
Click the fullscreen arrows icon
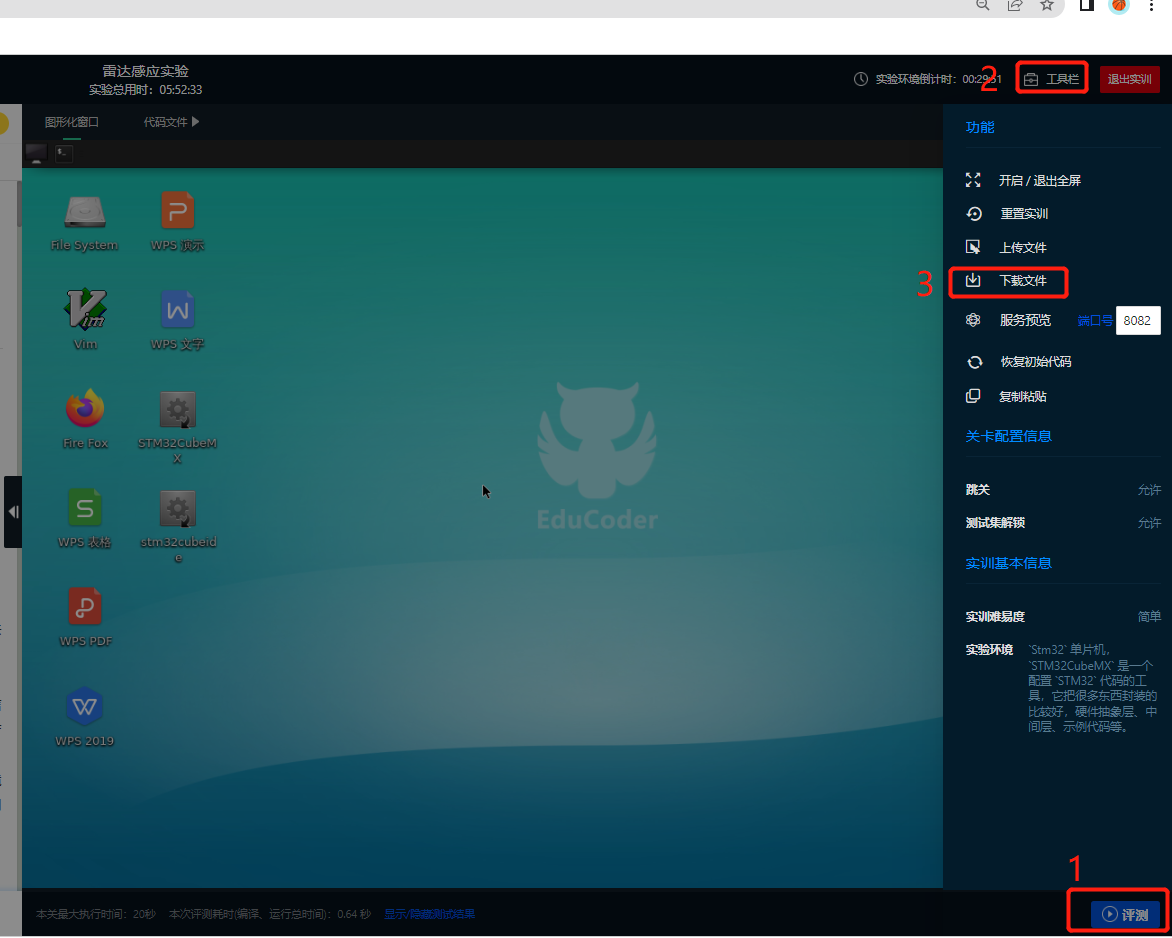tap(972, 180)
